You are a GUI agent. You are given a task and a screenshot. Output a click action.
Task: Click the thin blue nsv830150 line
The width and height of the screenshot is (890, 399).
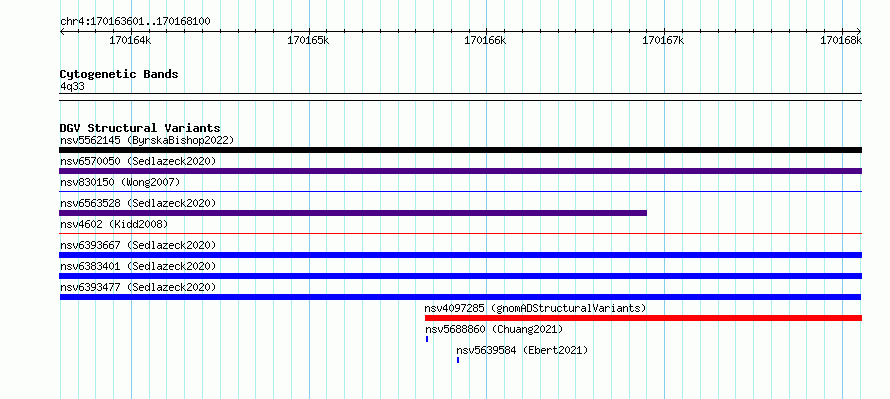(x=460, y=191)
